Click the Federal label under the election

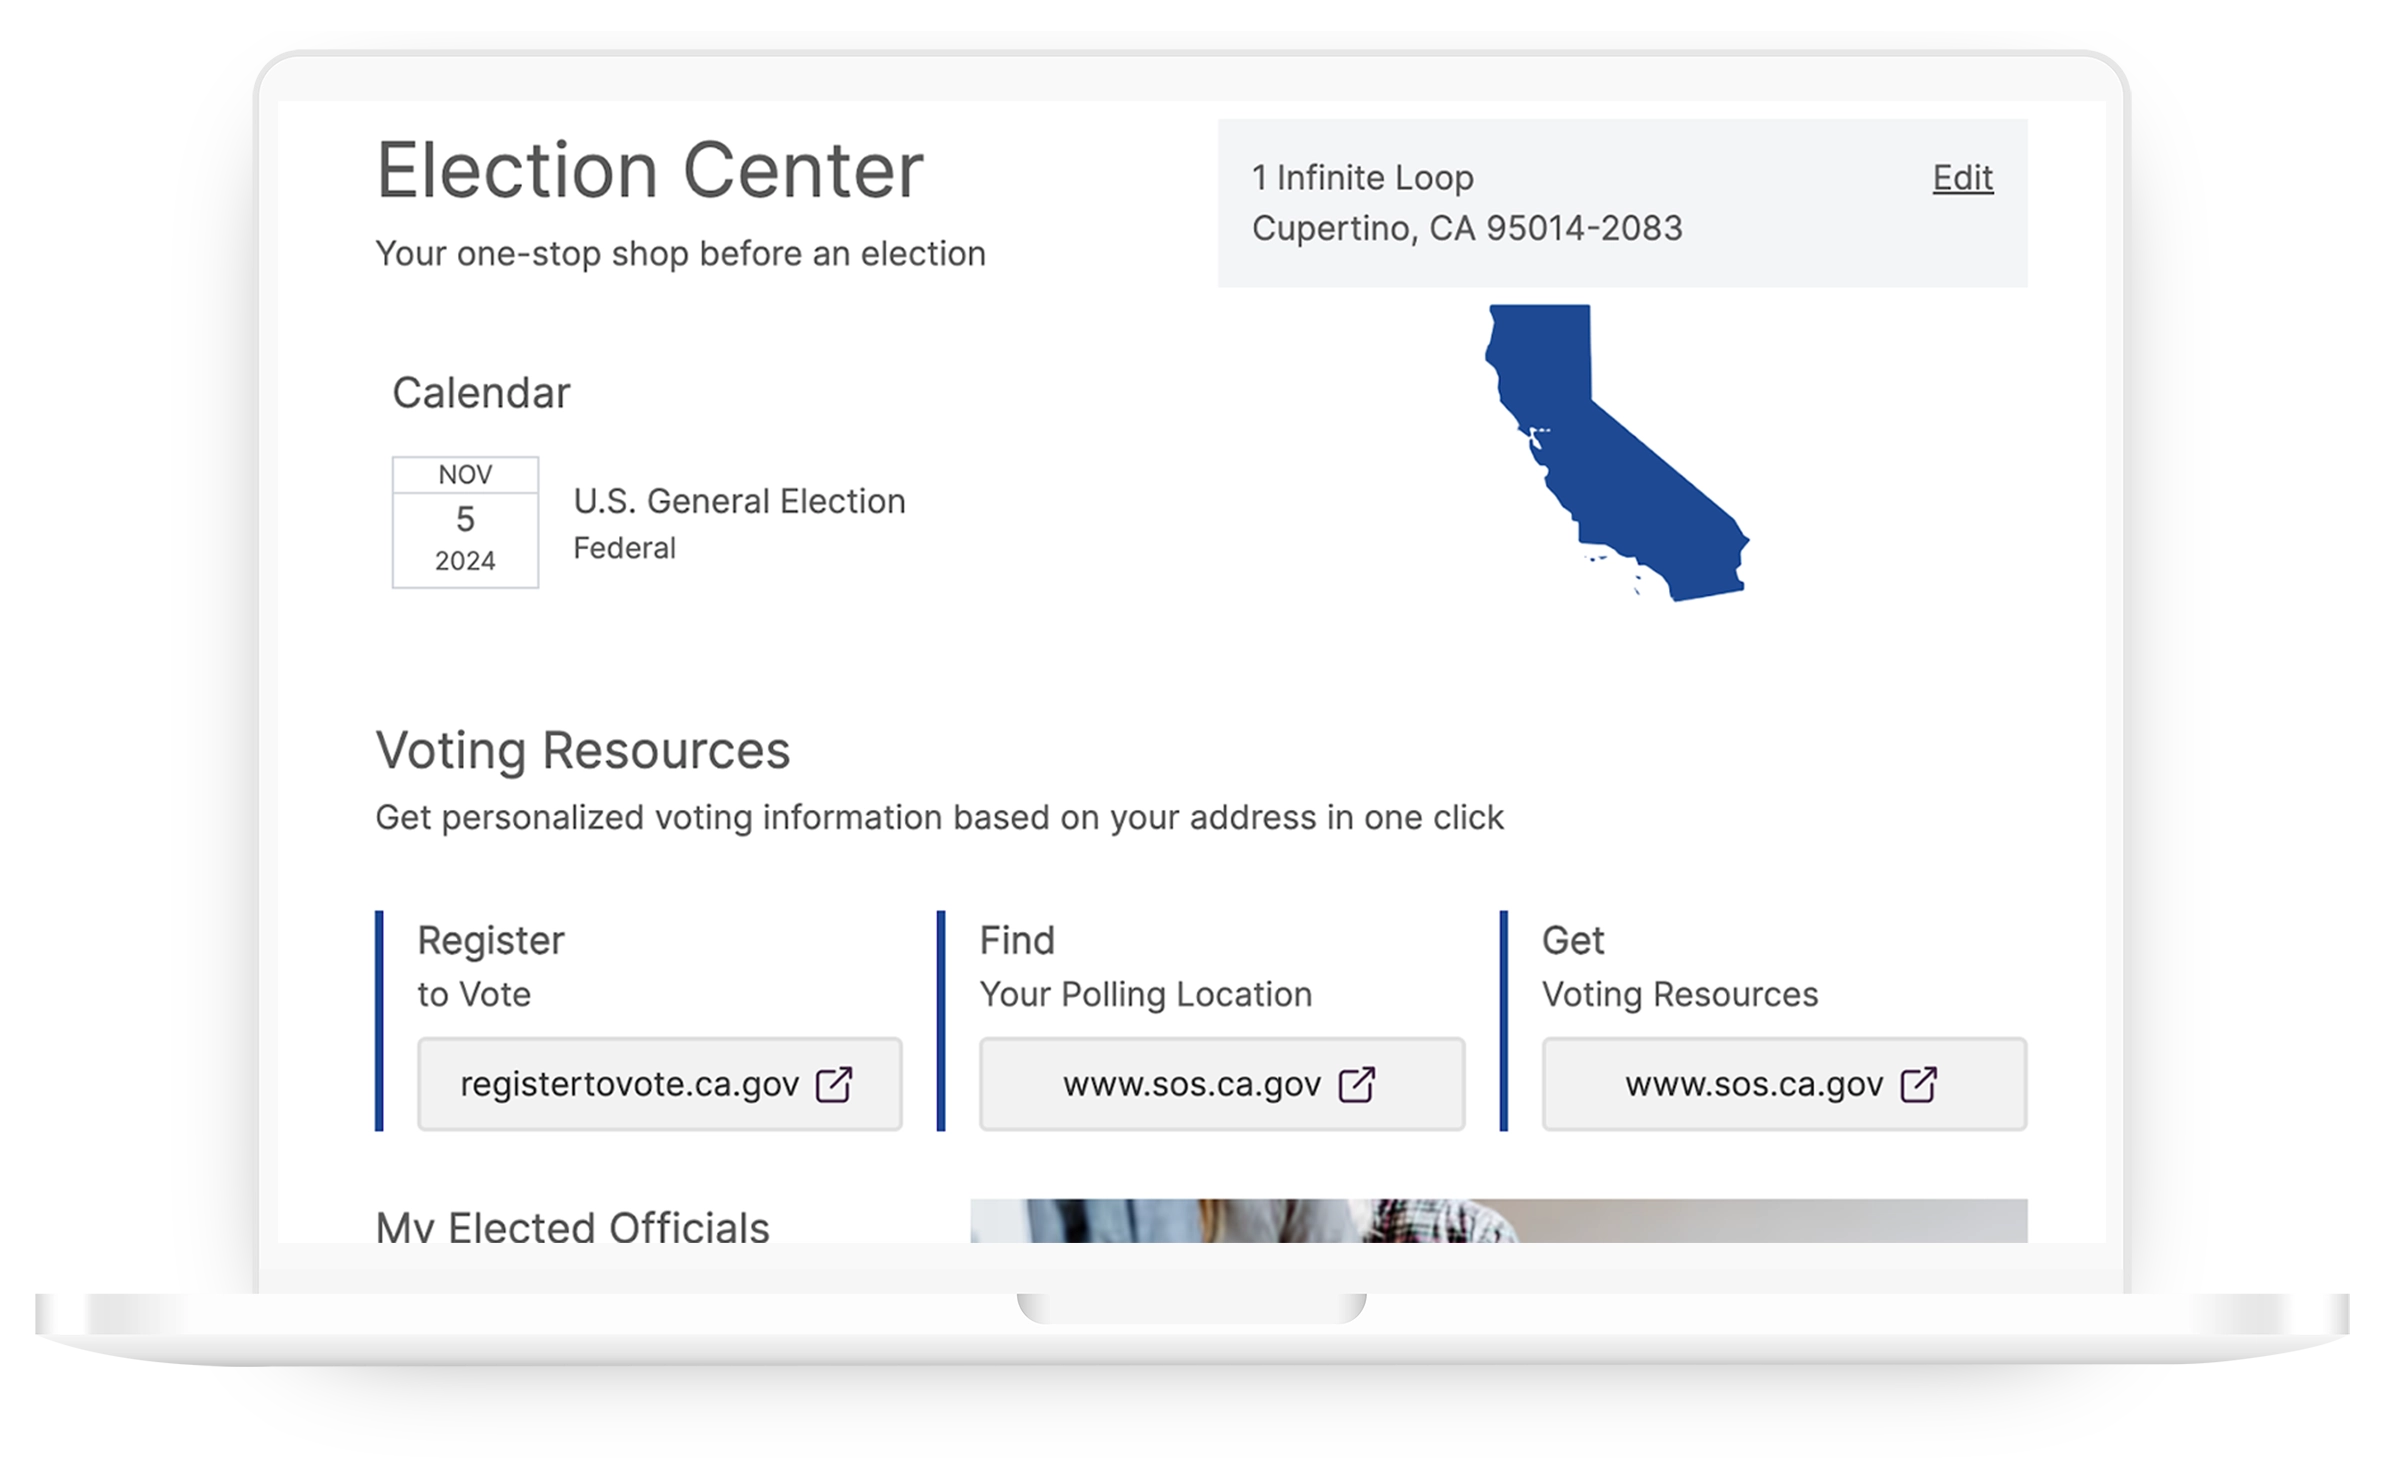click(624, 548)
